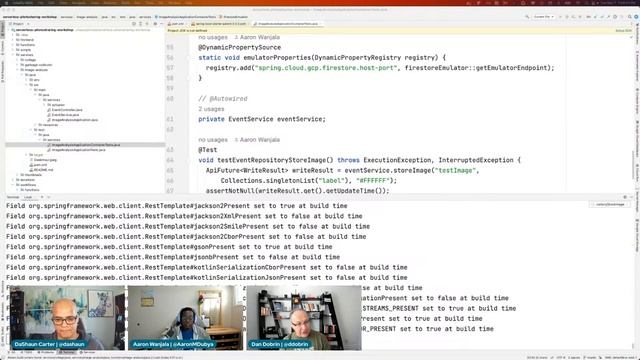Viewport: 640px width, 360px height.
Task: Click the image-analysis breadcrumb in navigation bar
Action: (x=87, y=17)
